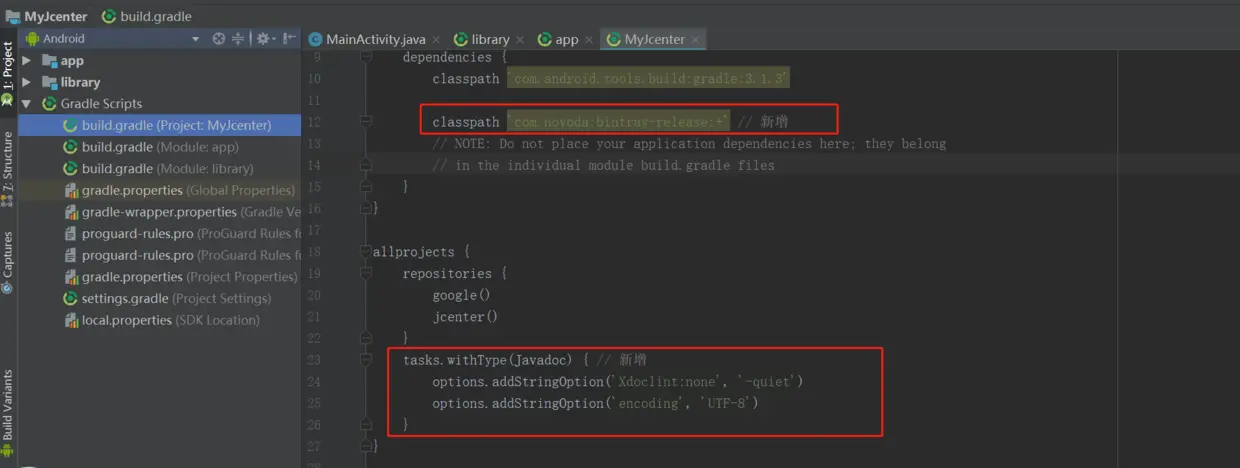Fold the dependencies block at line 9
Viewport: 1240px width, 468px height.
click(x=365, y=57)
